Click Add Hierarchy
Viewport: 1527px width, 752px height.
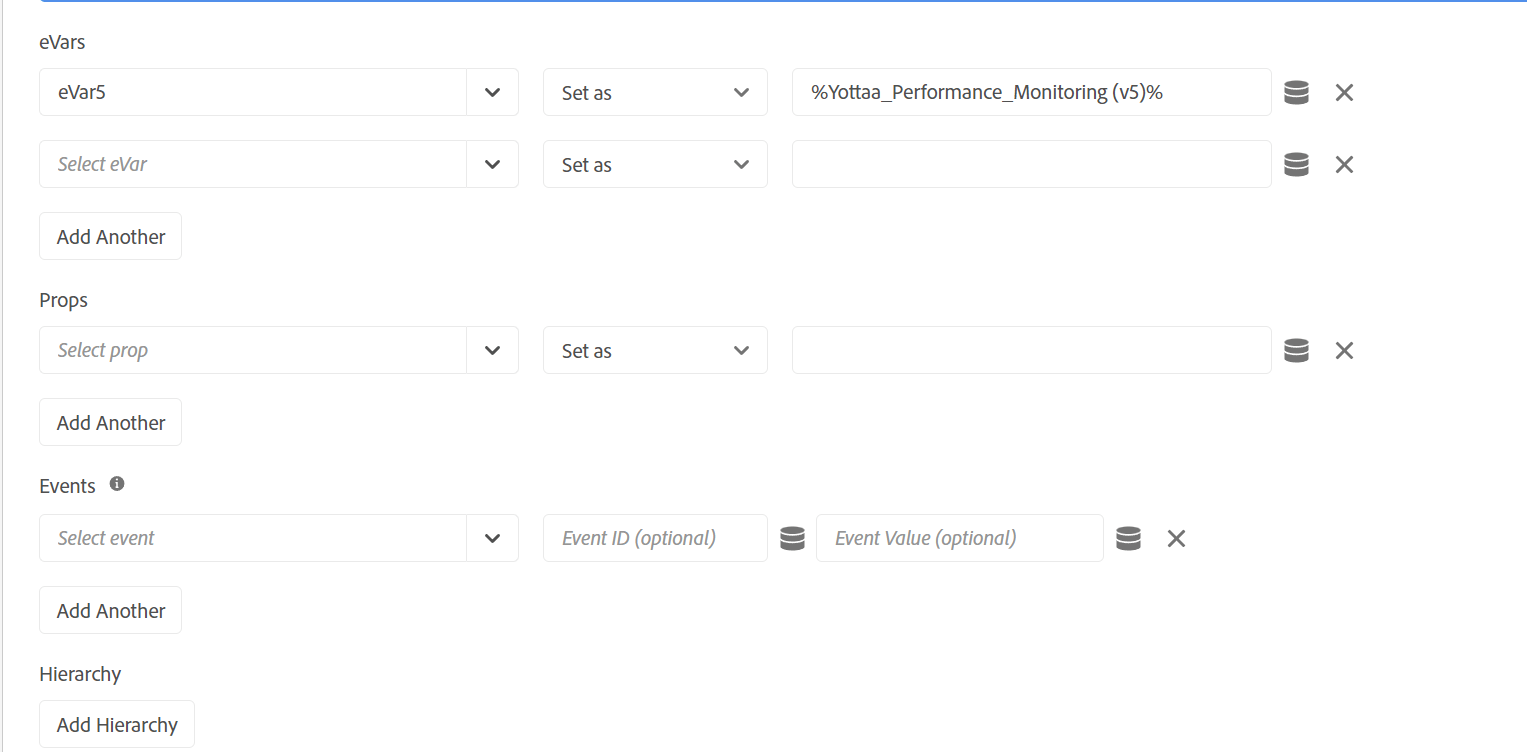tap(116, 724)
